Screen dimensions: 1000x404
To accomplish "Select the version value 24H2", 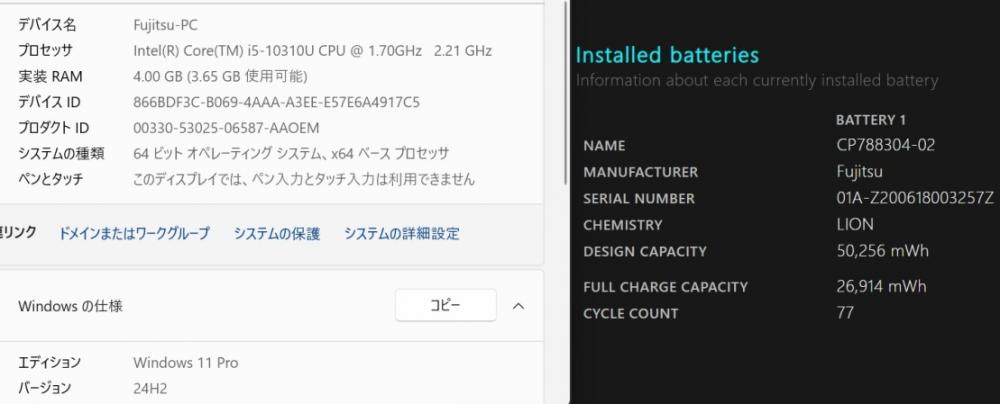I will [x=150, y=388].
